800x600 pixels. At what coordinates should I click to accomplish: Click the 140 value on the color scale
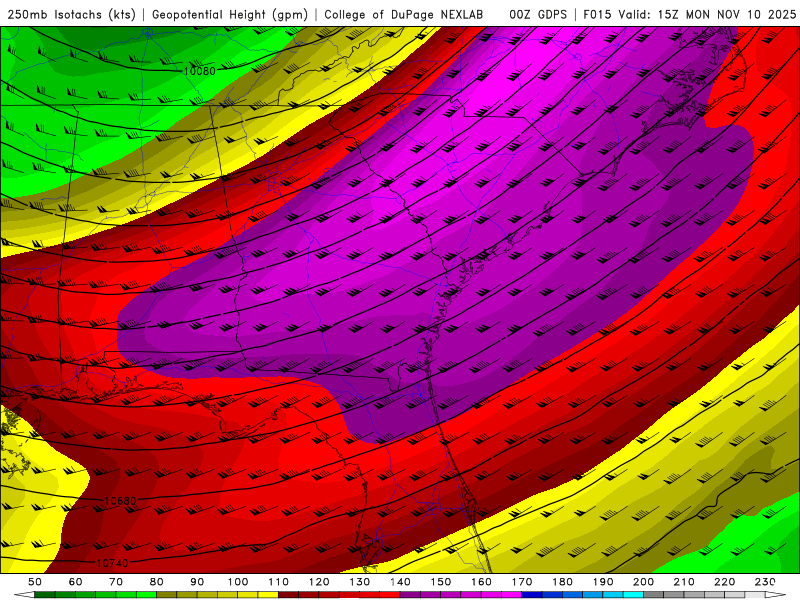point(400,582)
